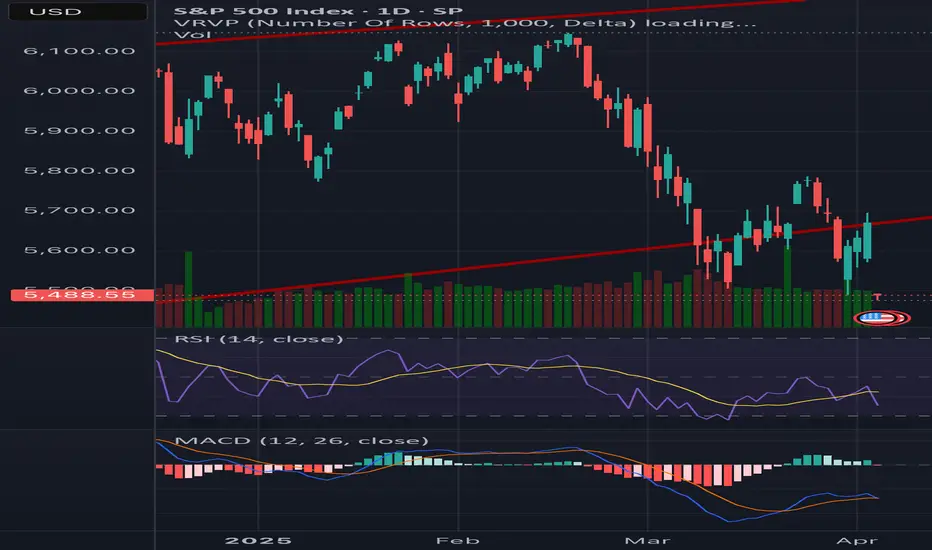
Task: Select the Vol indicator label
Action: [x=193, y=35]
